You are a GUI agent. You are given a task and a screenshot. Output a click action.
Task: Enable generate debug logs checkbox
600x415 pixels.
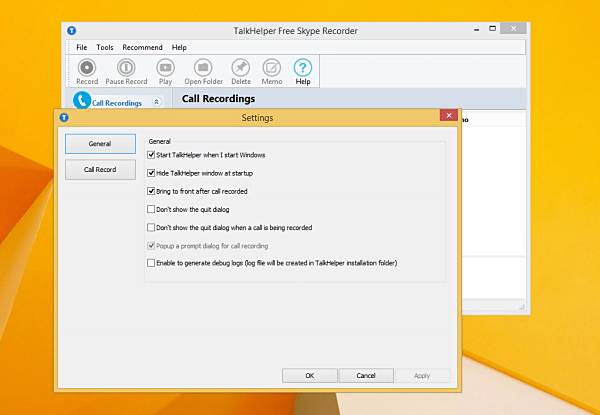point(151,263)
